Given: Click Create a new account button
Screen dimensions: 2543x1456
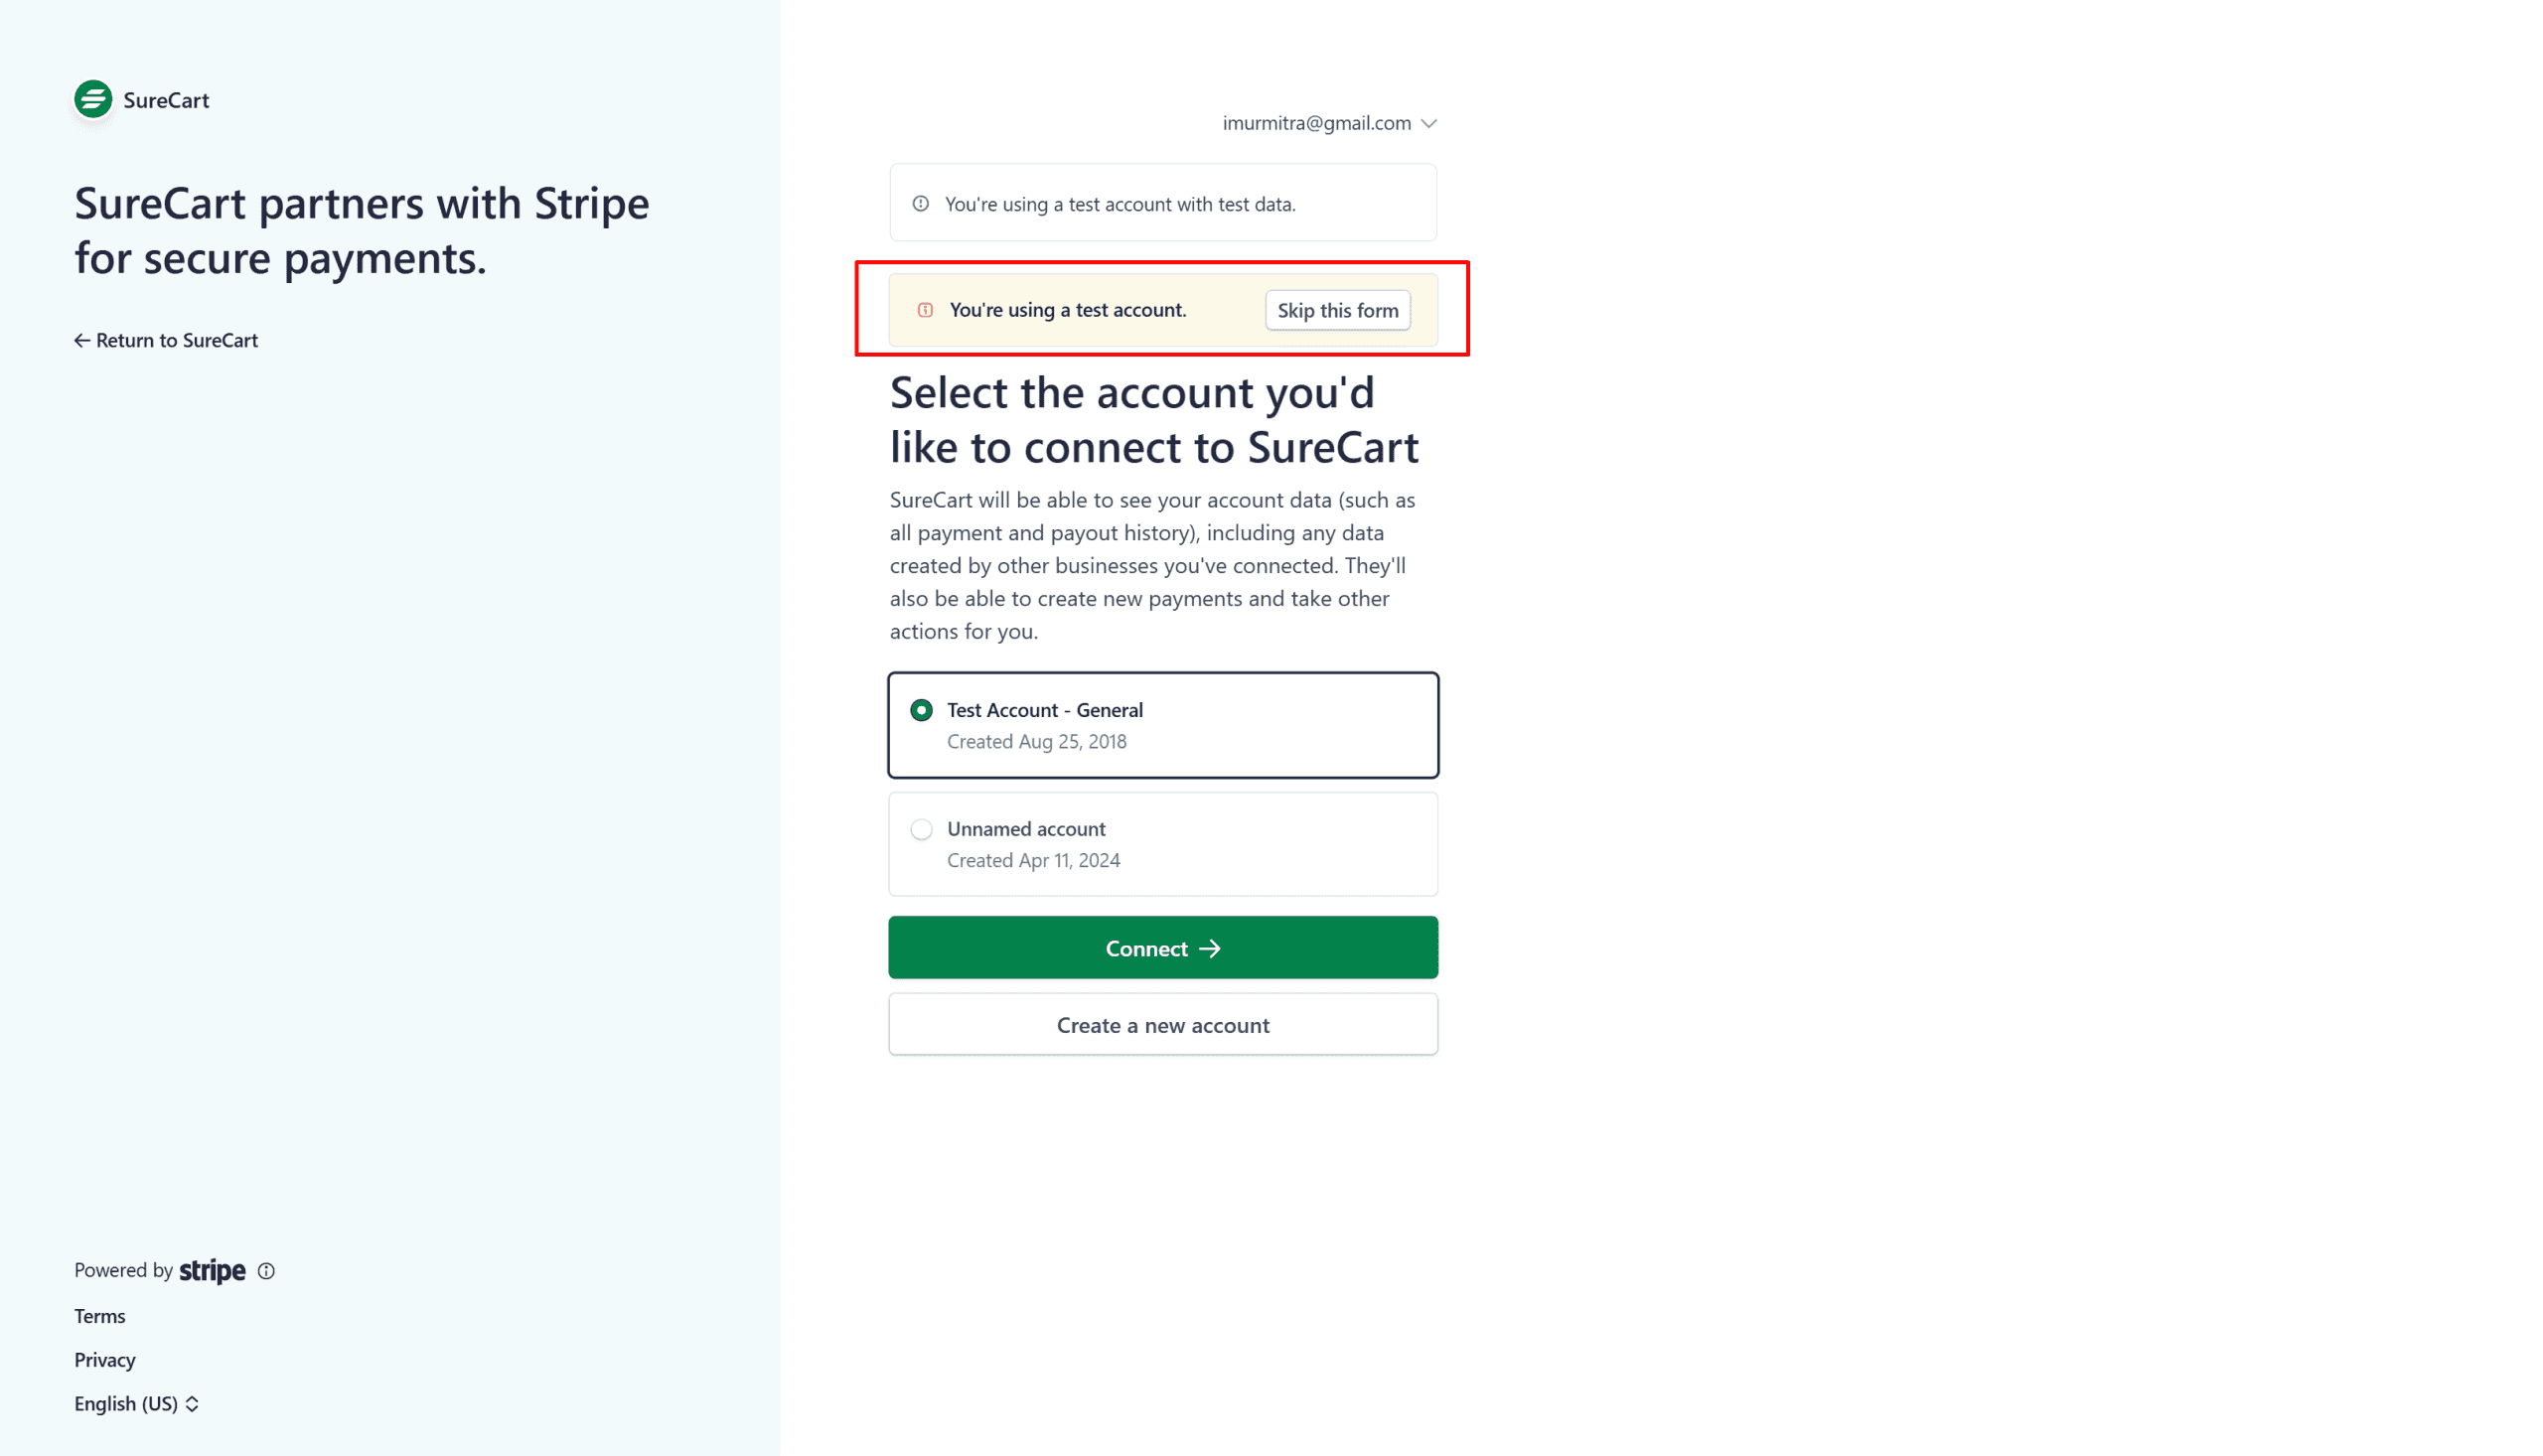Looking at the screenshot, I should [x=1162, y=1025].
